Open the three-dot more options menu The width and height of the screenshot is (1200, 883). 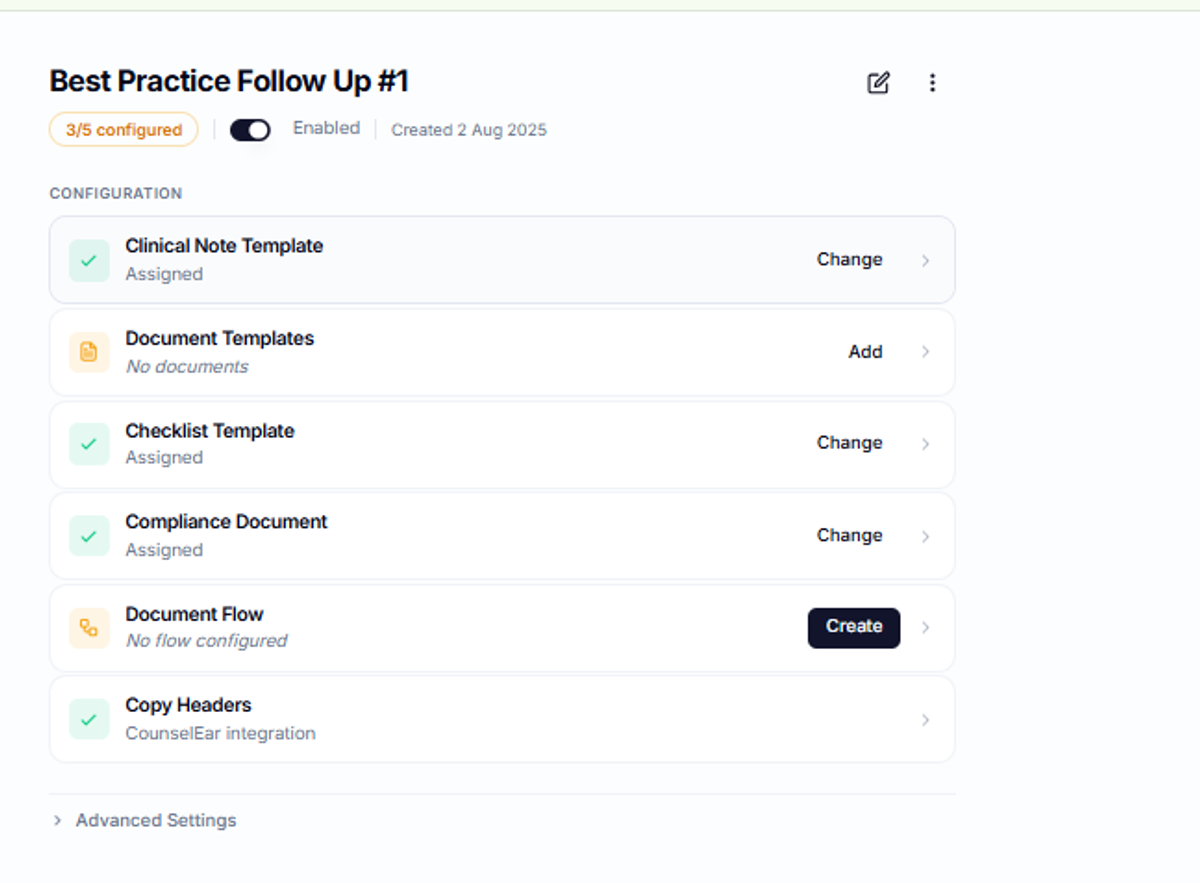pyautogui.click(x=932, y=83)
